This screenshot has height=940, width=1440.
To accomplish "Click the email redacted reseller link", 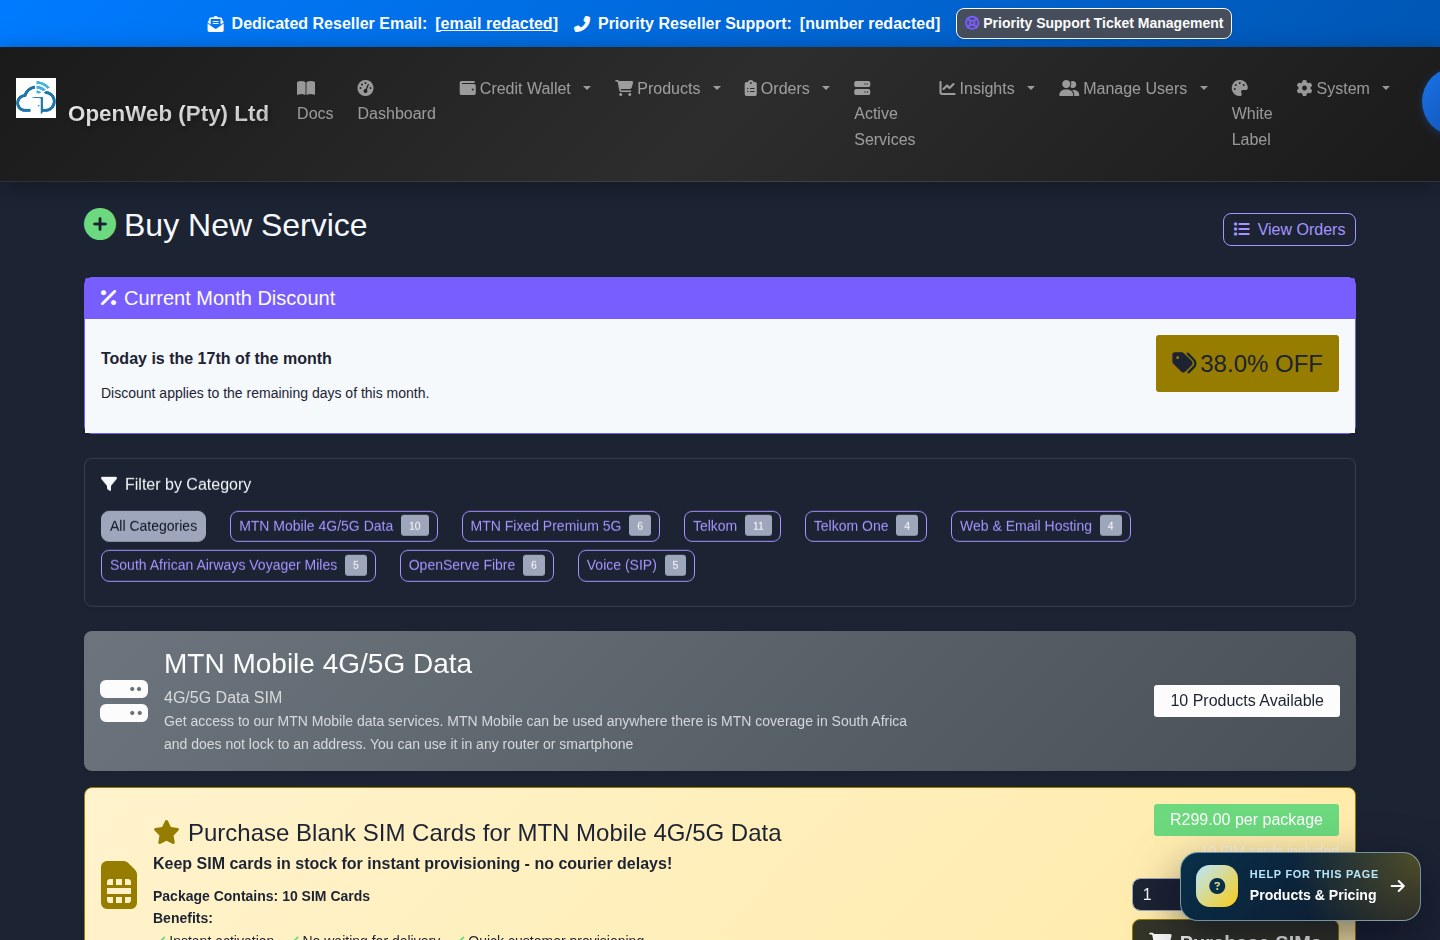I will pos(497,23).
